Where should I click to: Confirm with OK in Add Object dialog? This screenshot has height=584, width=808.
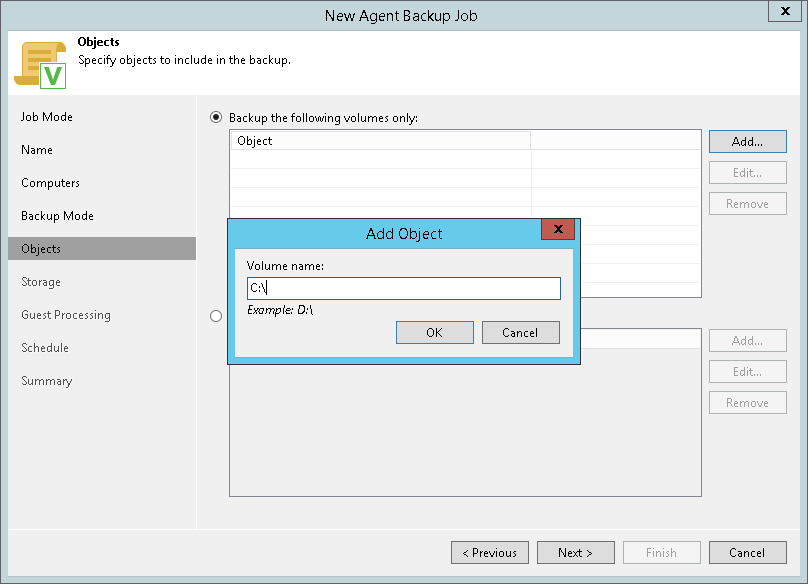(x=434, y=332)
